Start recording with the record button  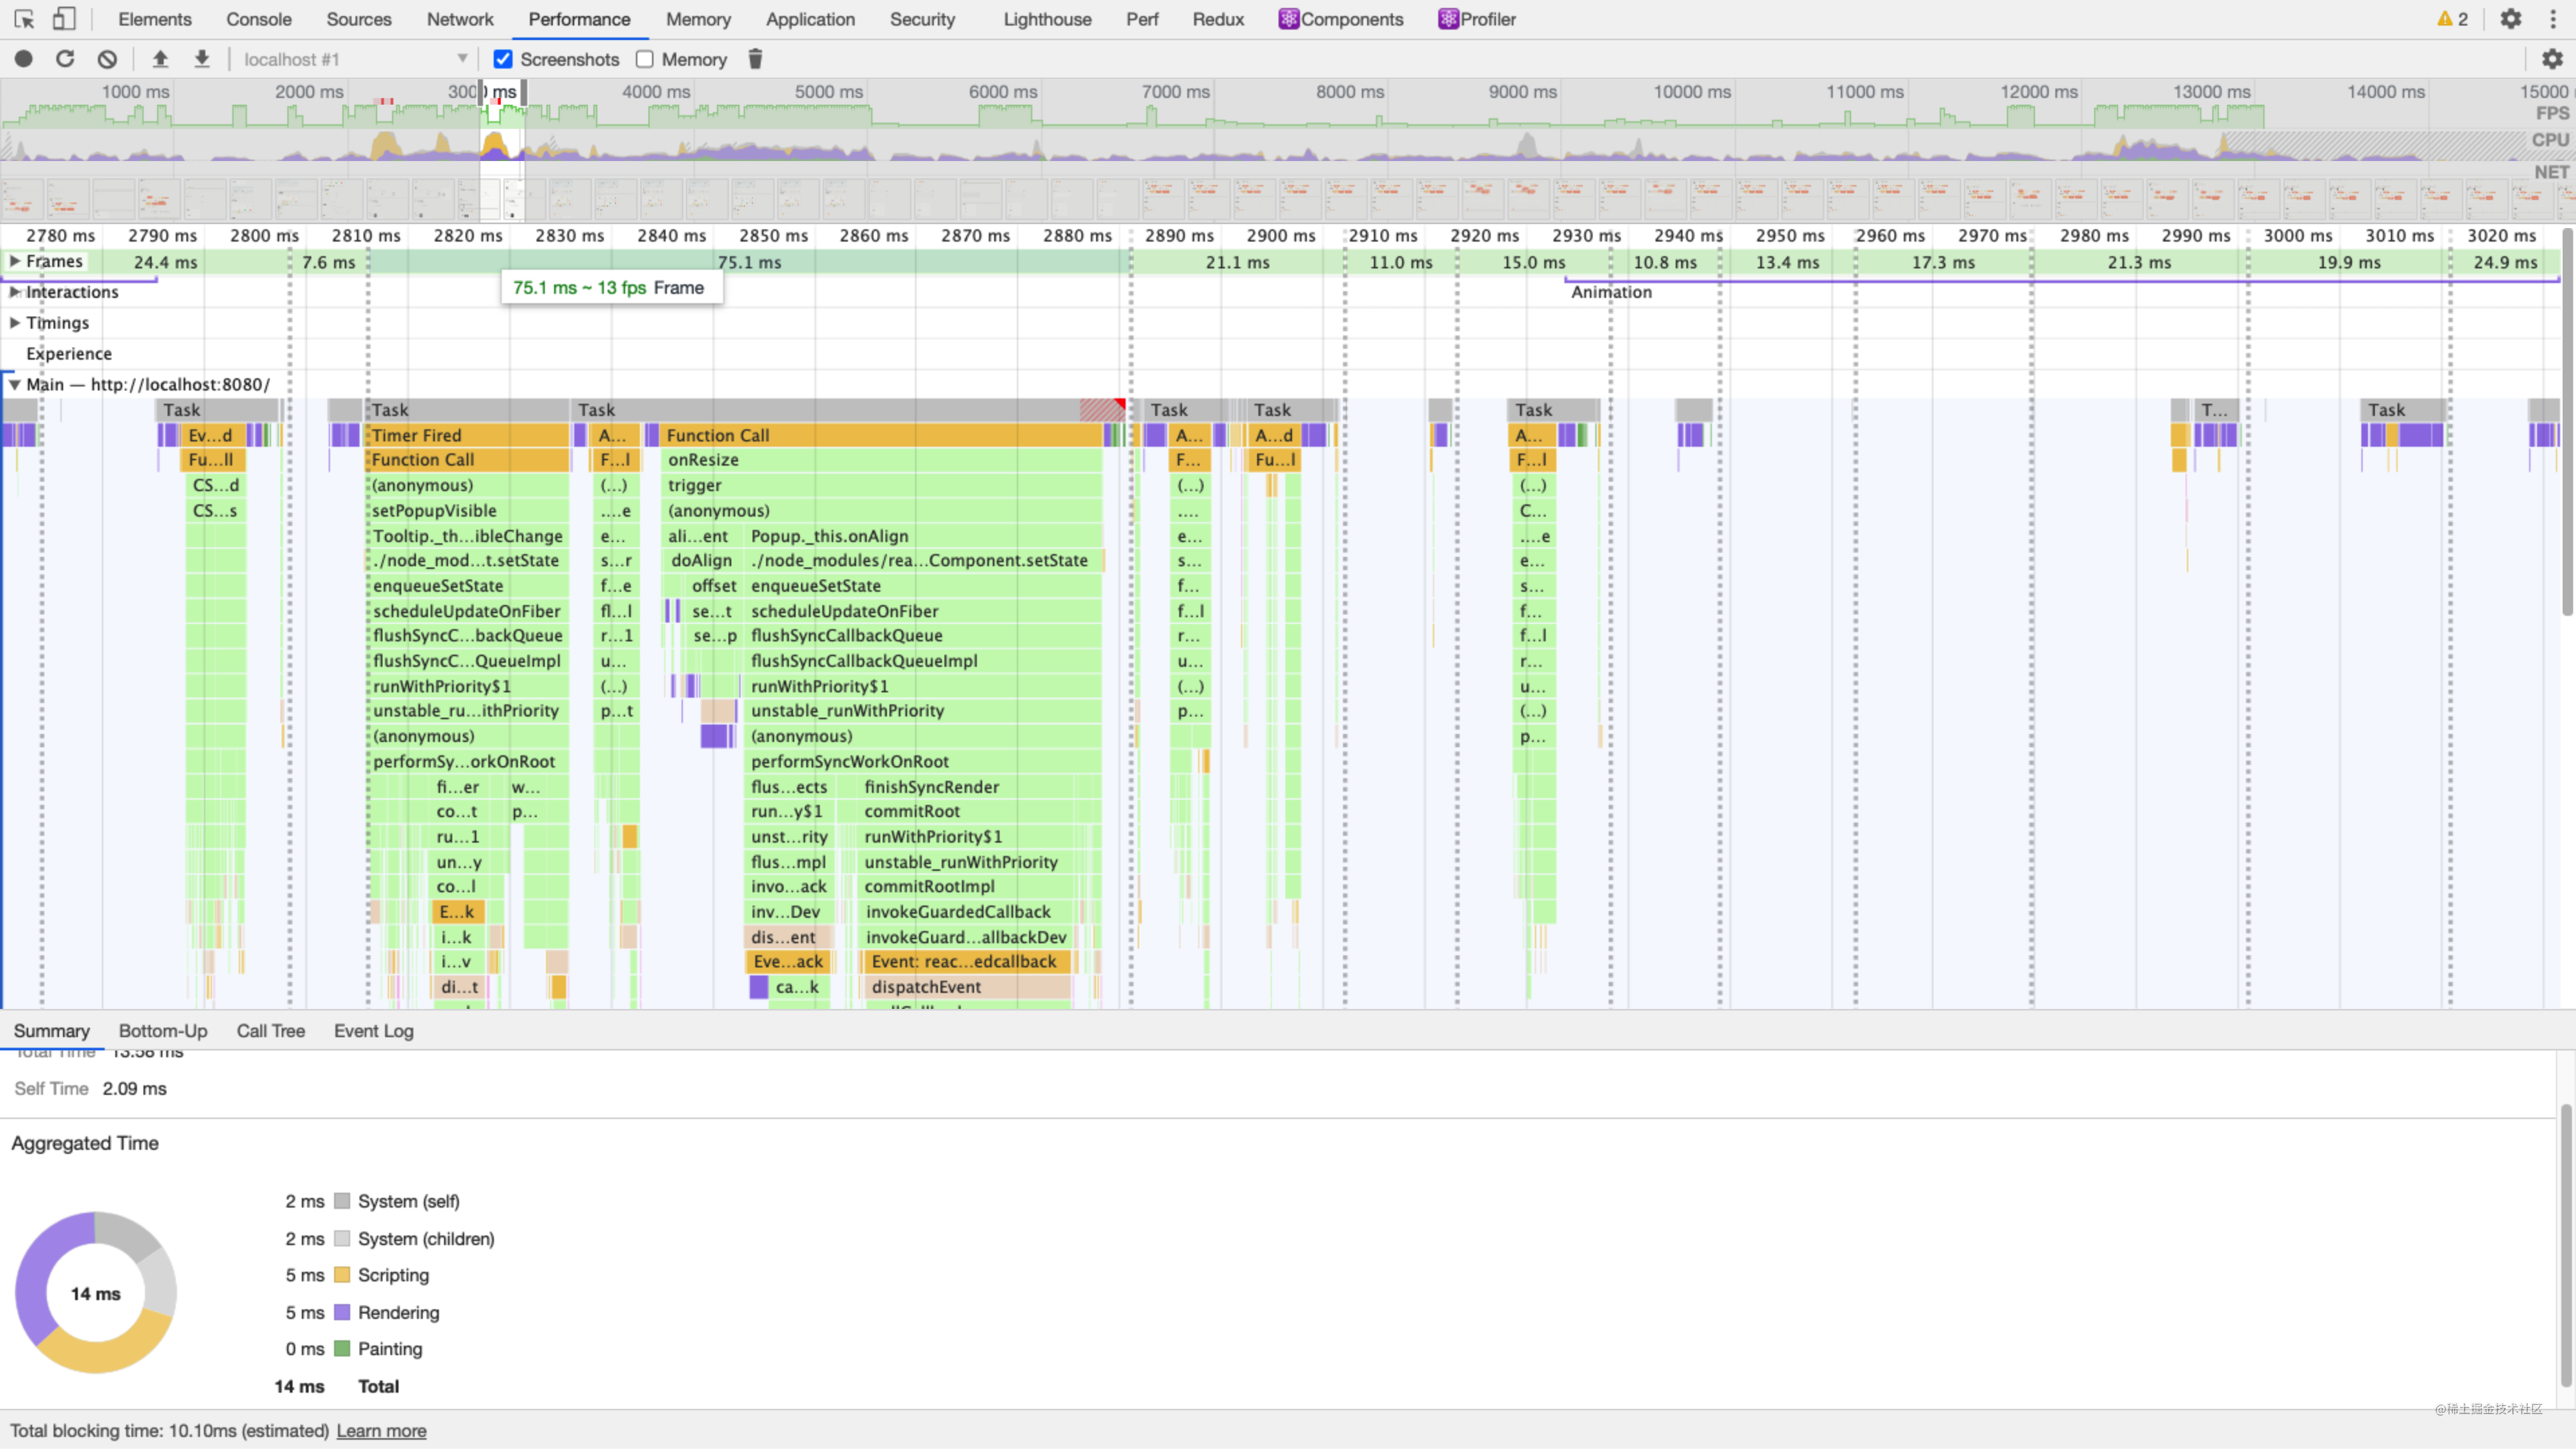[24, 59]
